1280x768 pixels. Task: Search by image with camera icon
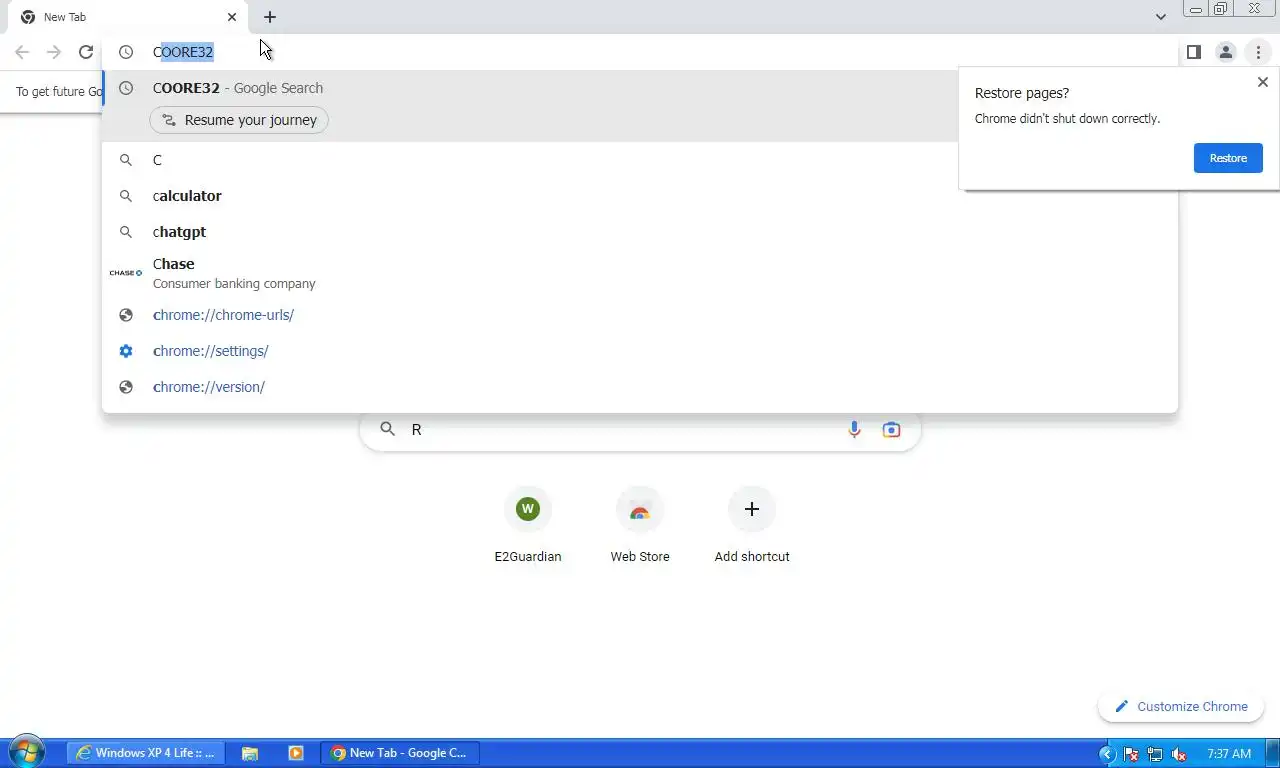pyautogui.click(x=891, y=429)
